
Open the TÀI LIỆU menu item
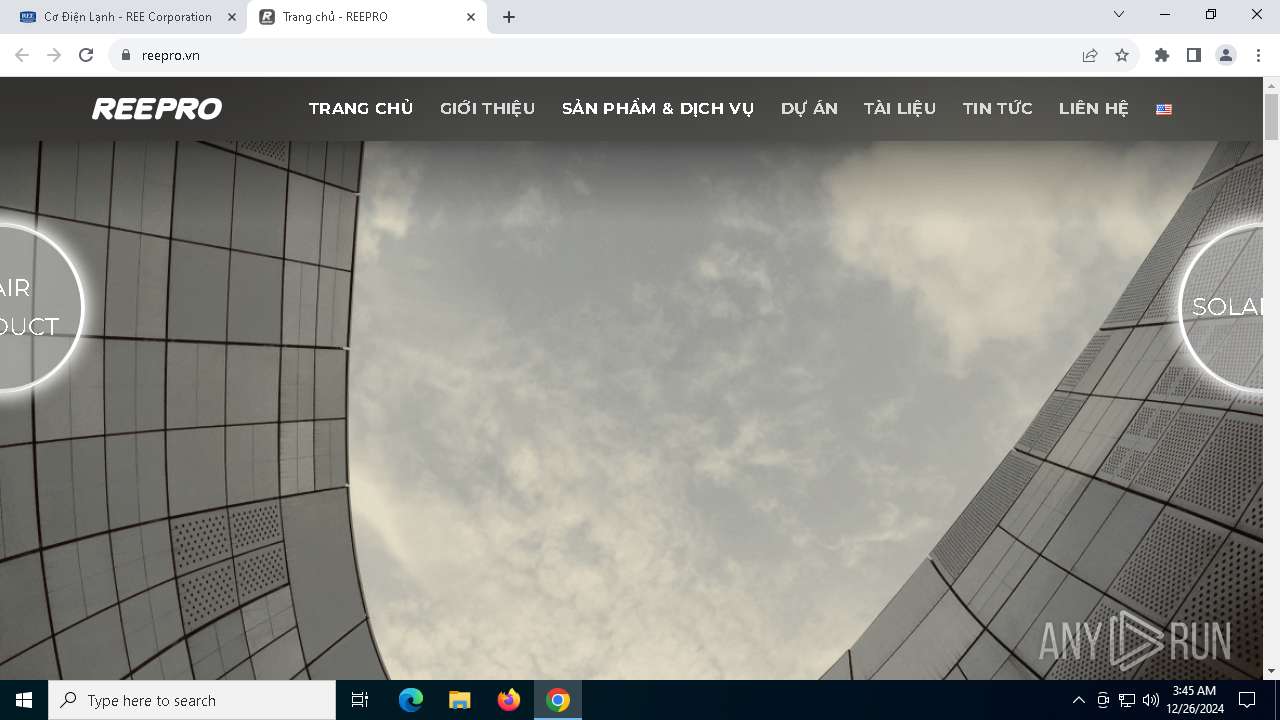coord(900,109)
